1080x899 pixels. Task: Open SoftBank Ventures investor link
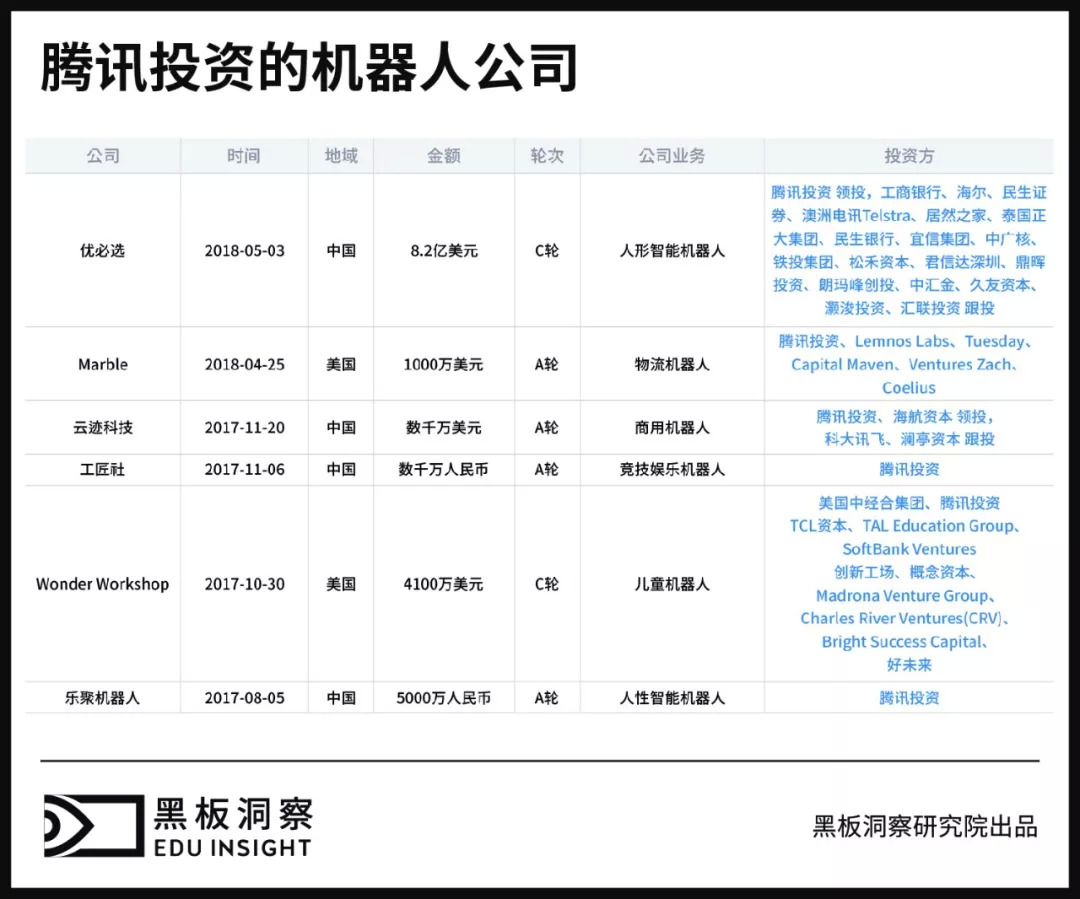(x=909, y=549)
